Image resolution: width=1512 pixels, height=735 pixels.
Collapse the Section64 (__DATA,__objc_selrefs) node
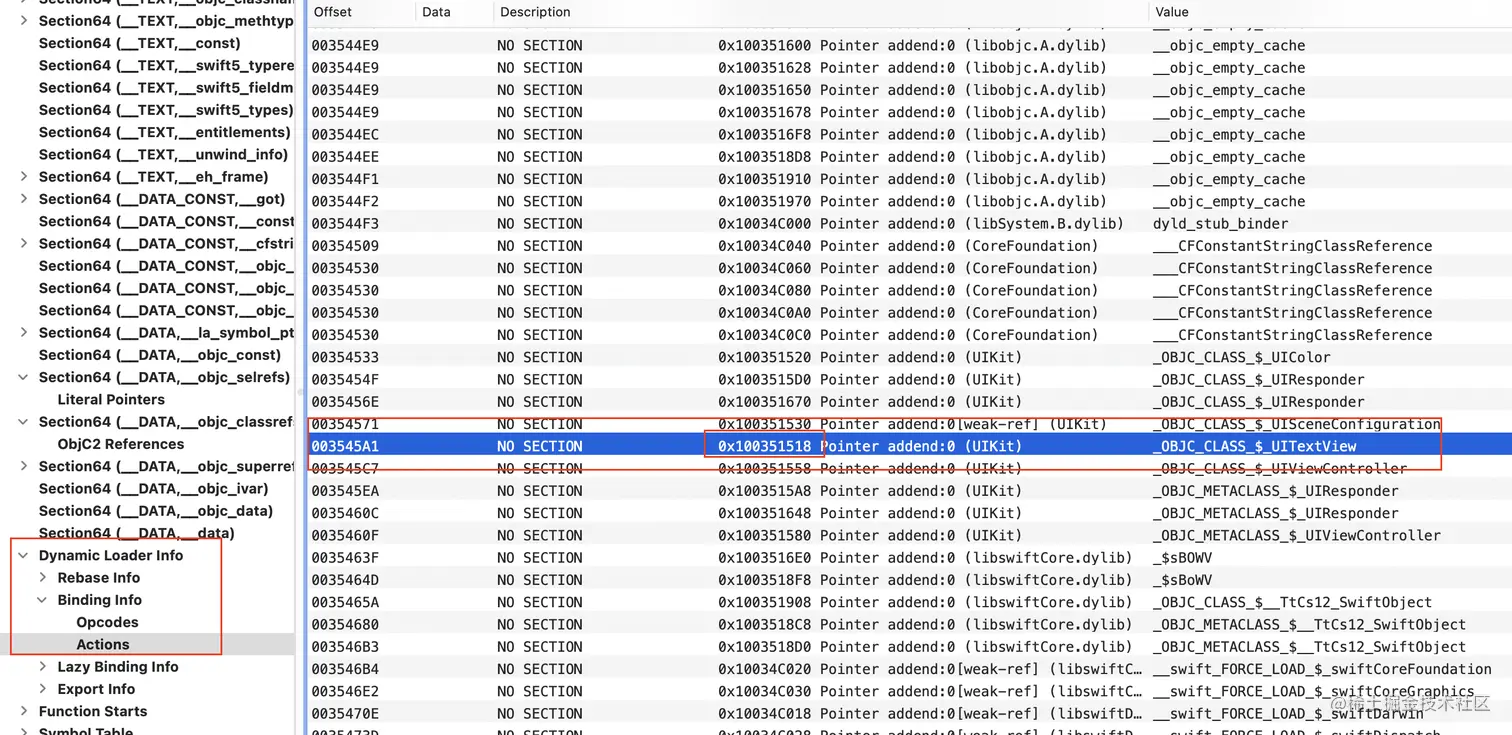click(x=23, y=377)
